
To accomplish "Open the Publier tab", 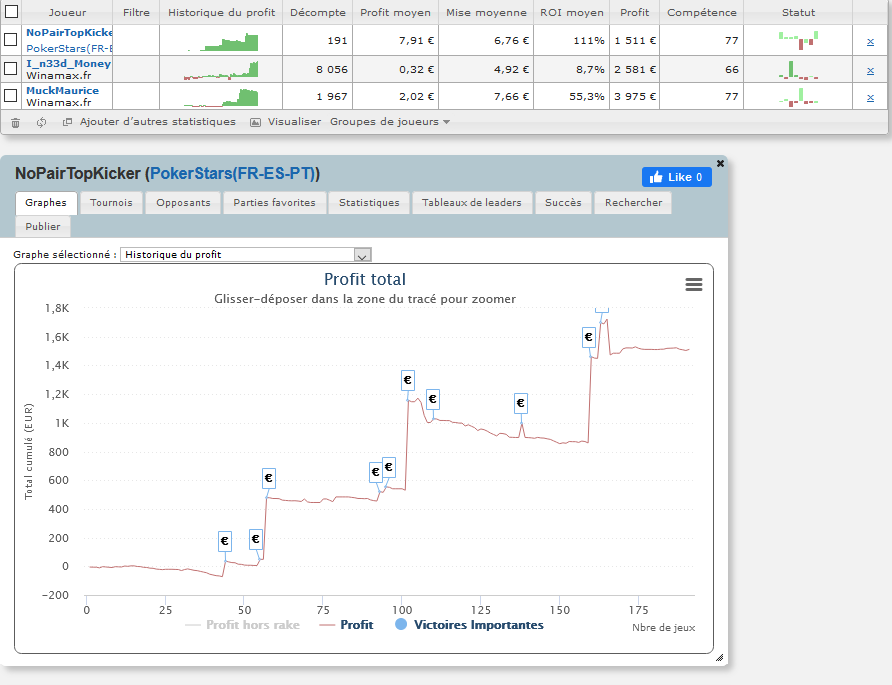I will point(43,226).
